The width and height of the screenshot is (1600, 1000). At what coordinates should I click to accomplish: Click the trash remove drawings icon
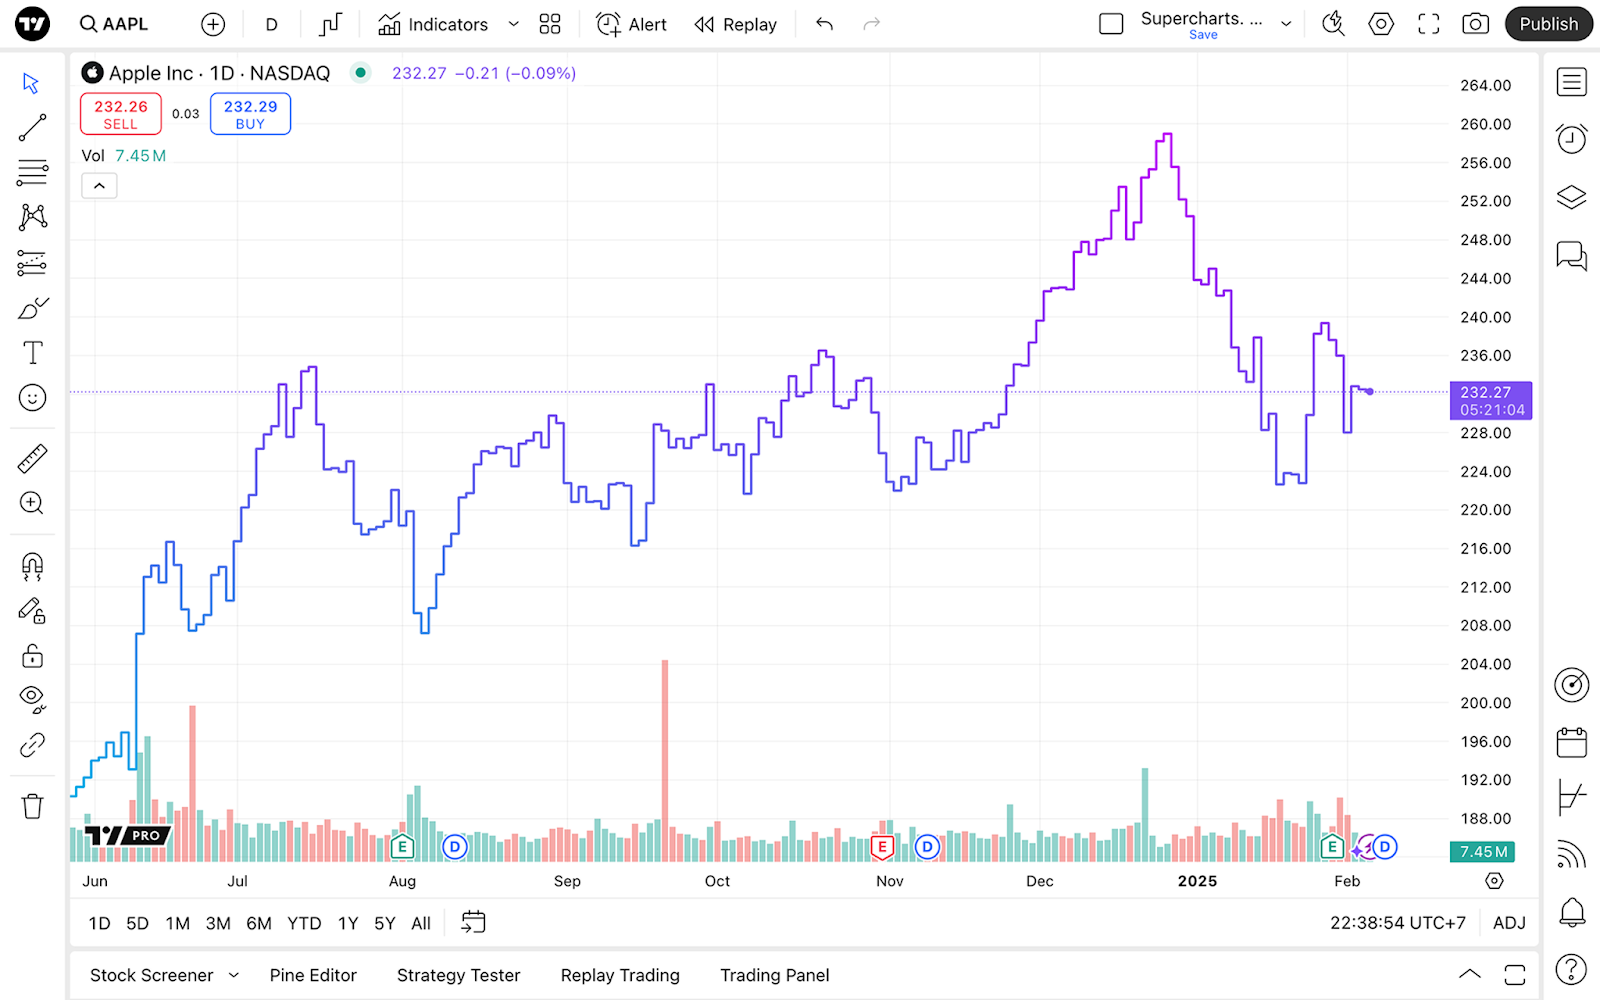coord(32,806)
